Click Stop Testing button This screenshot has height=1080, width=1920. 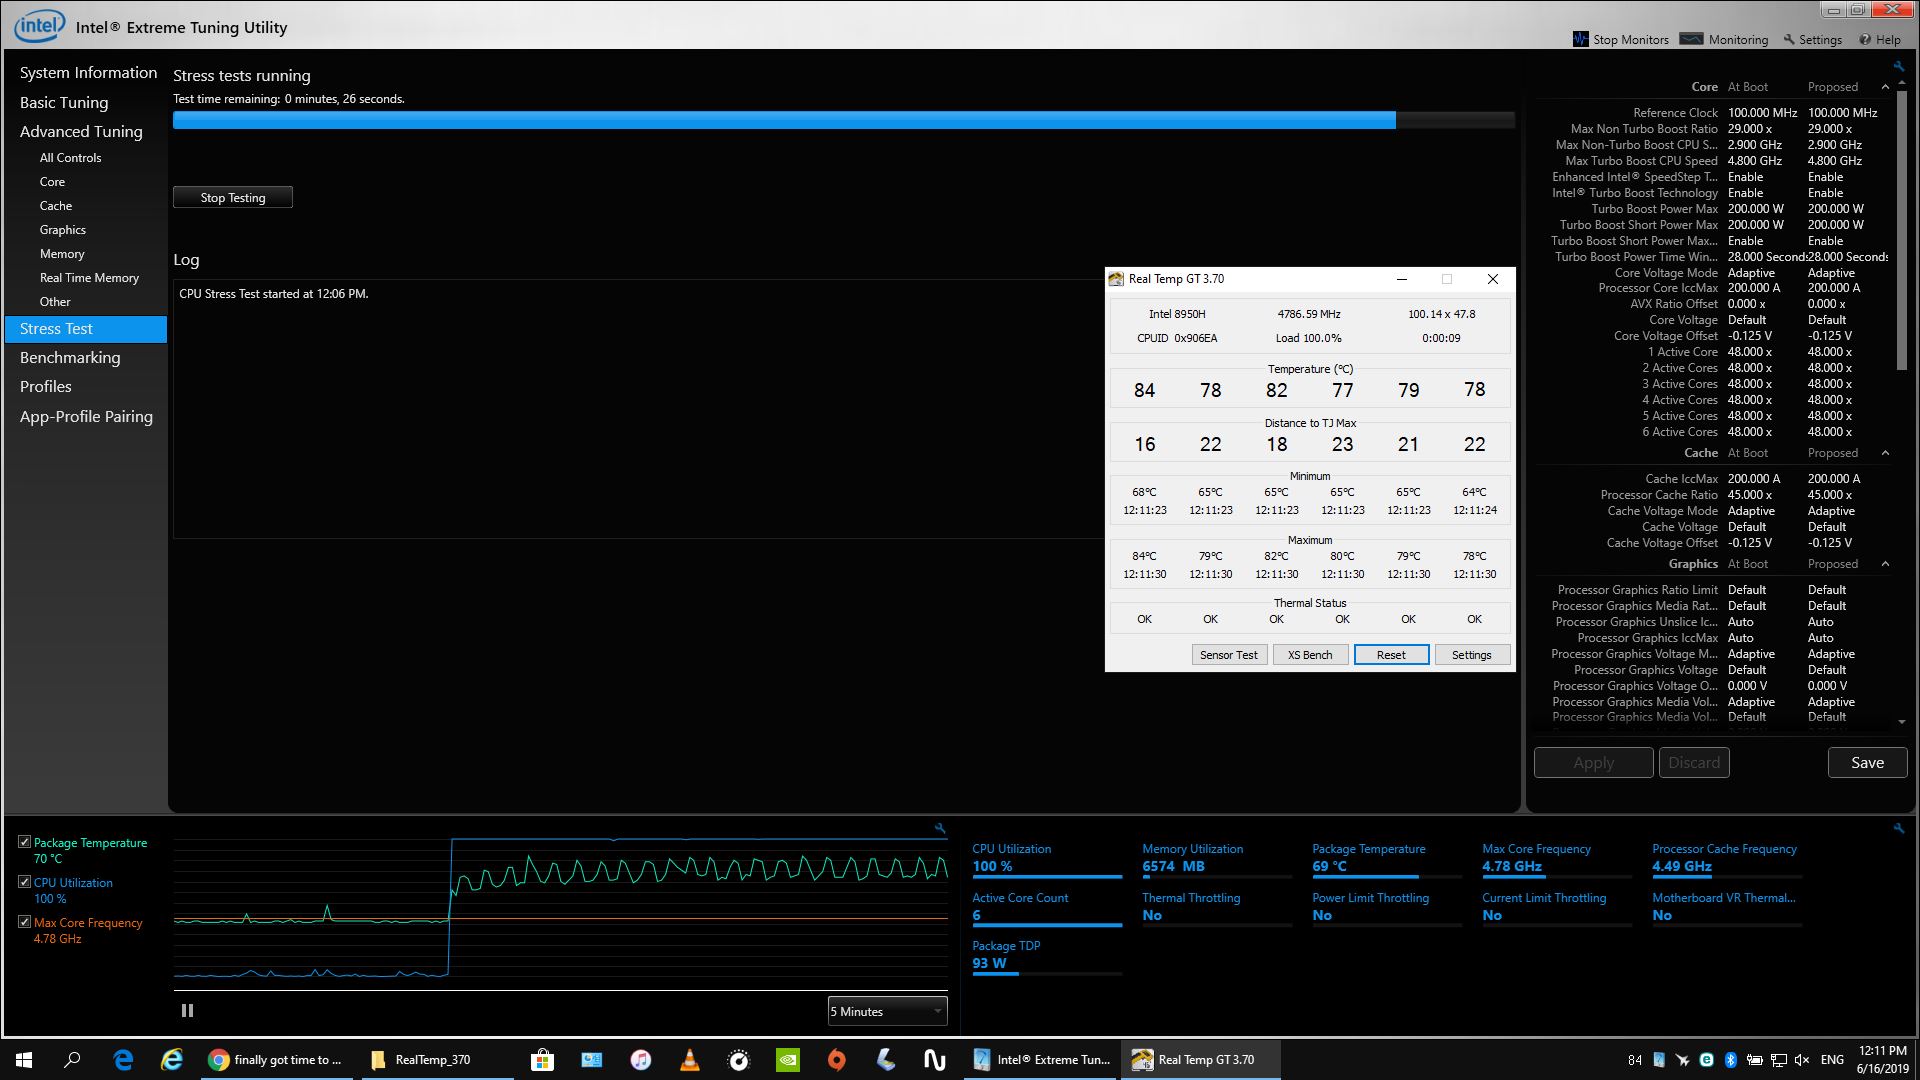(x=233, y=197)
